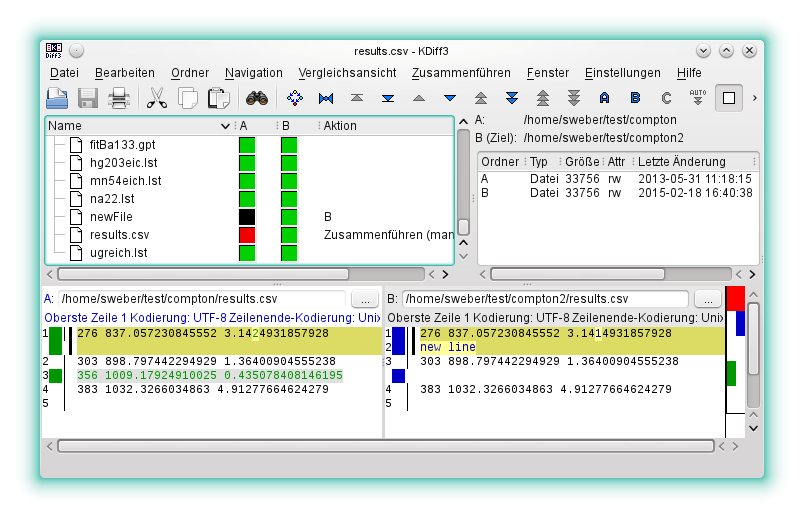Select hg203eic.lst in file tree

click(124, 163)
